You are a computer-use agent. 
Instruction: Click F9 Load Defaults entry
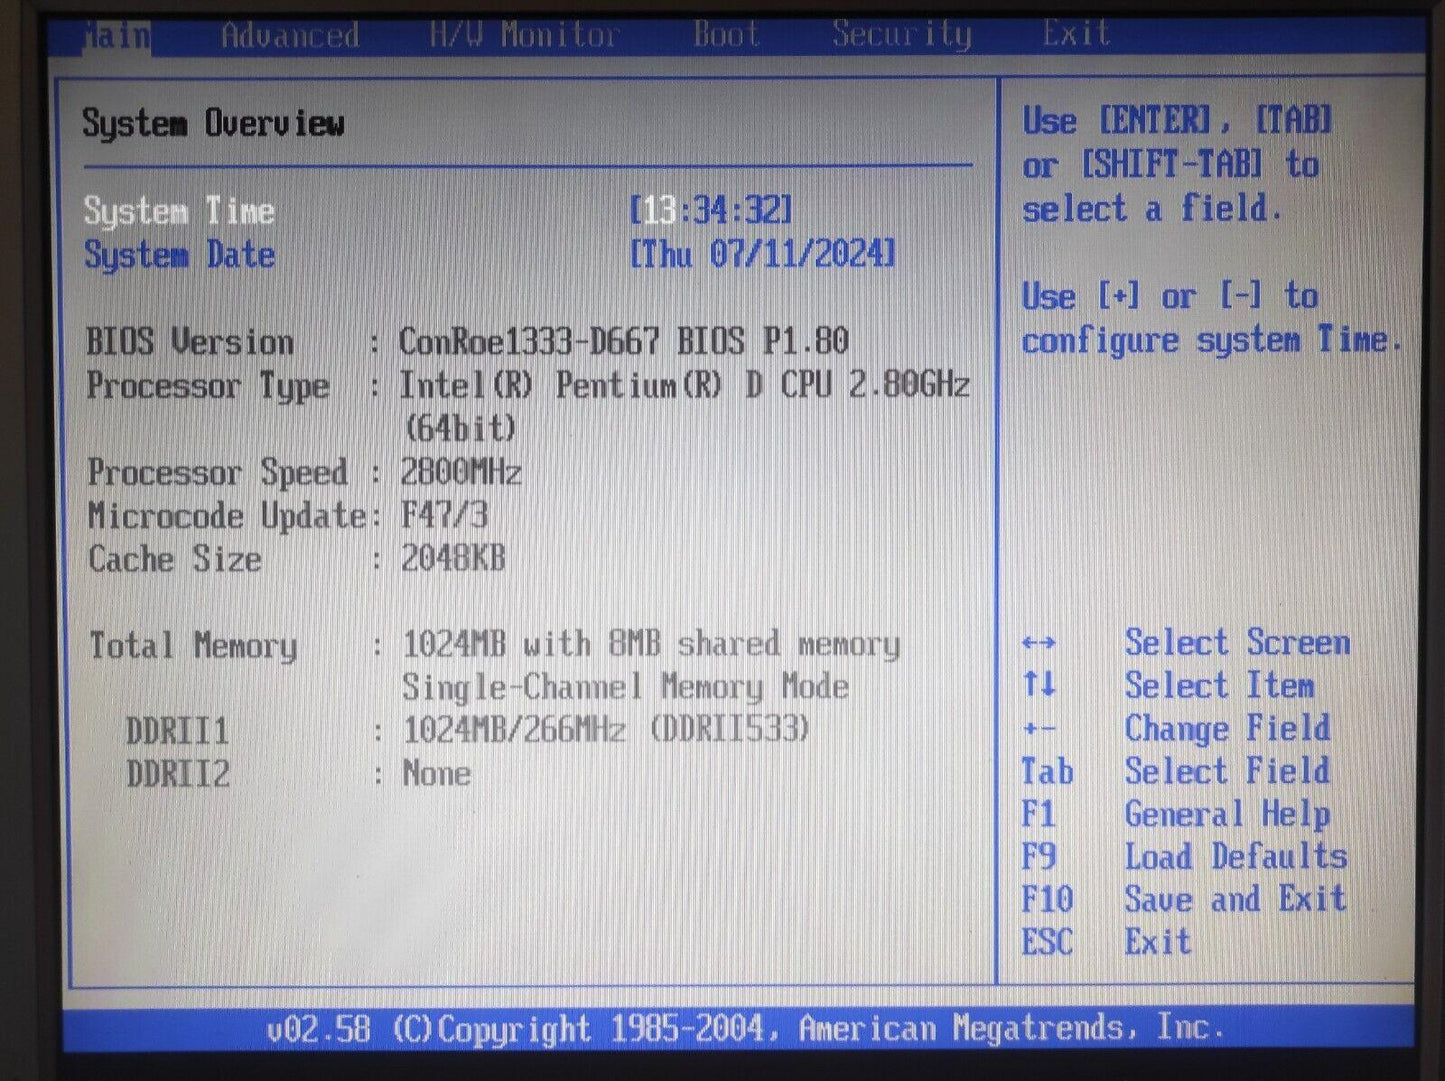pyautogui.click(x=1184, y=857)
